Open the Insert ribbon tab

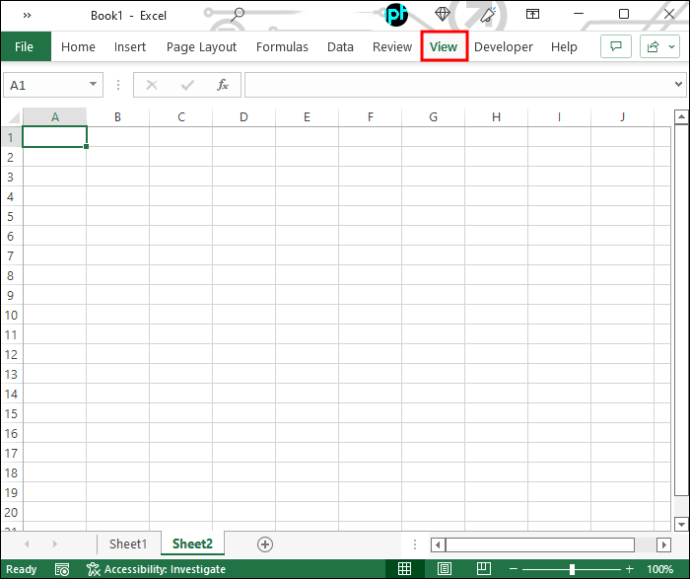point(129,47)
